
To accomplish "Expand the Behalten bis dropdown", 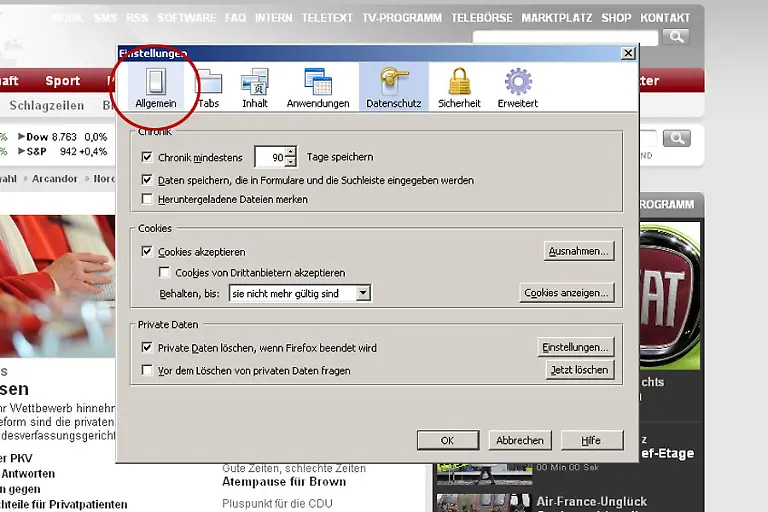I will click(x=363, y=293).
